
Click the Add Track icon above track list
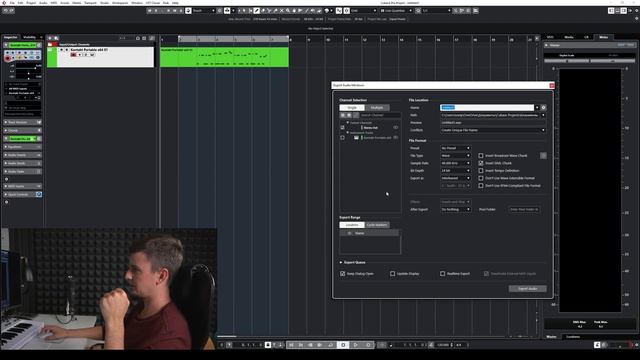tap(50, 38)
